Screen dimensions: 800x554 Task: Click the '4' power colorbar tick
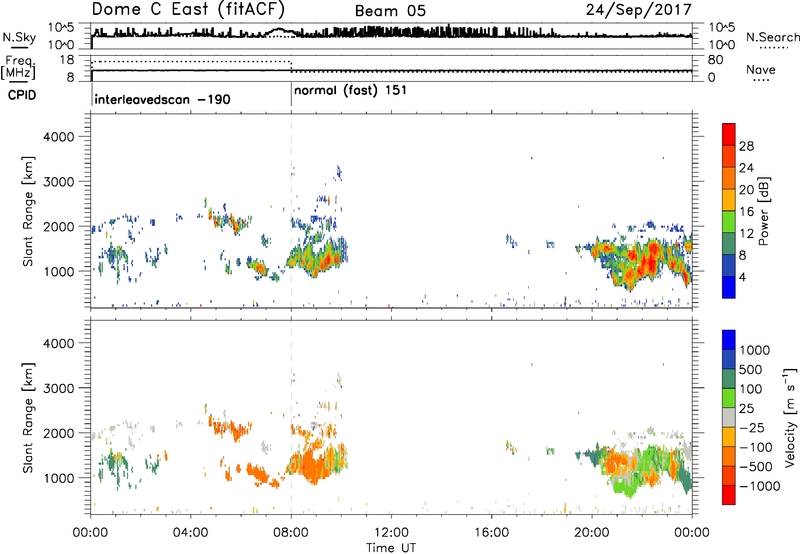coord(742,277)
